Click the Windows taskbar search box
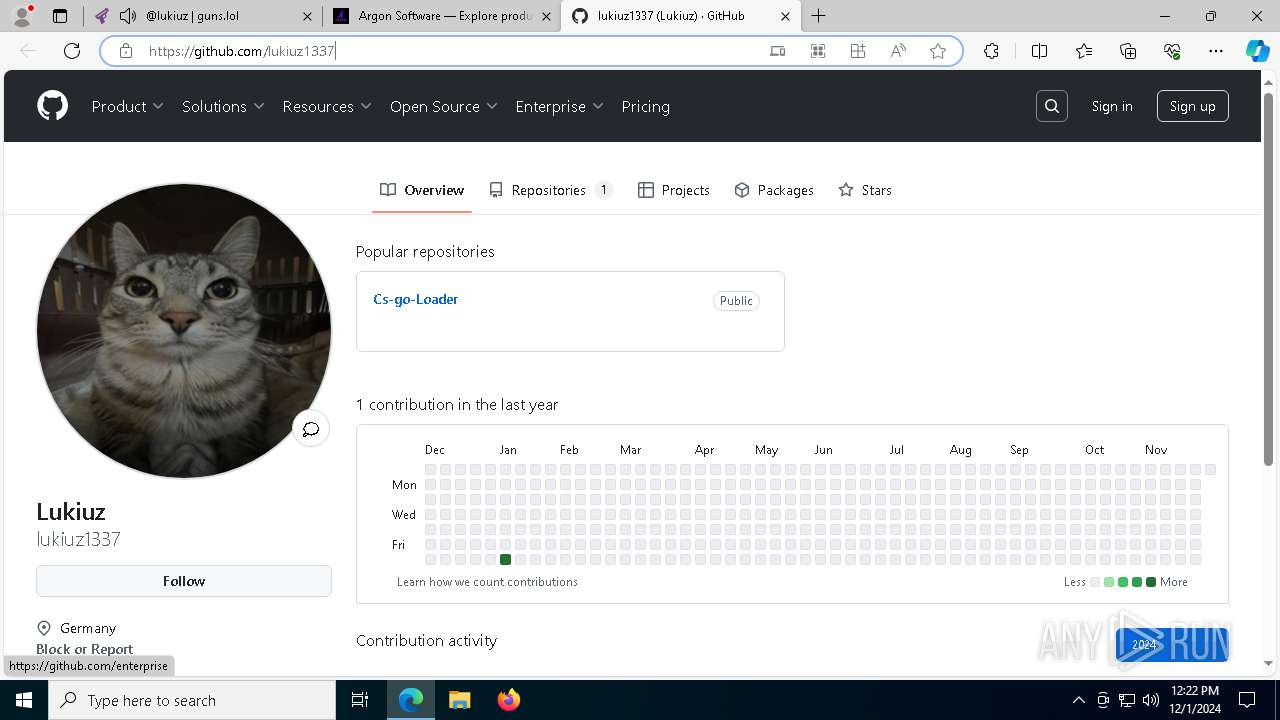The width and height of the screenshot is (1280, 720). (x=192, y=700)
